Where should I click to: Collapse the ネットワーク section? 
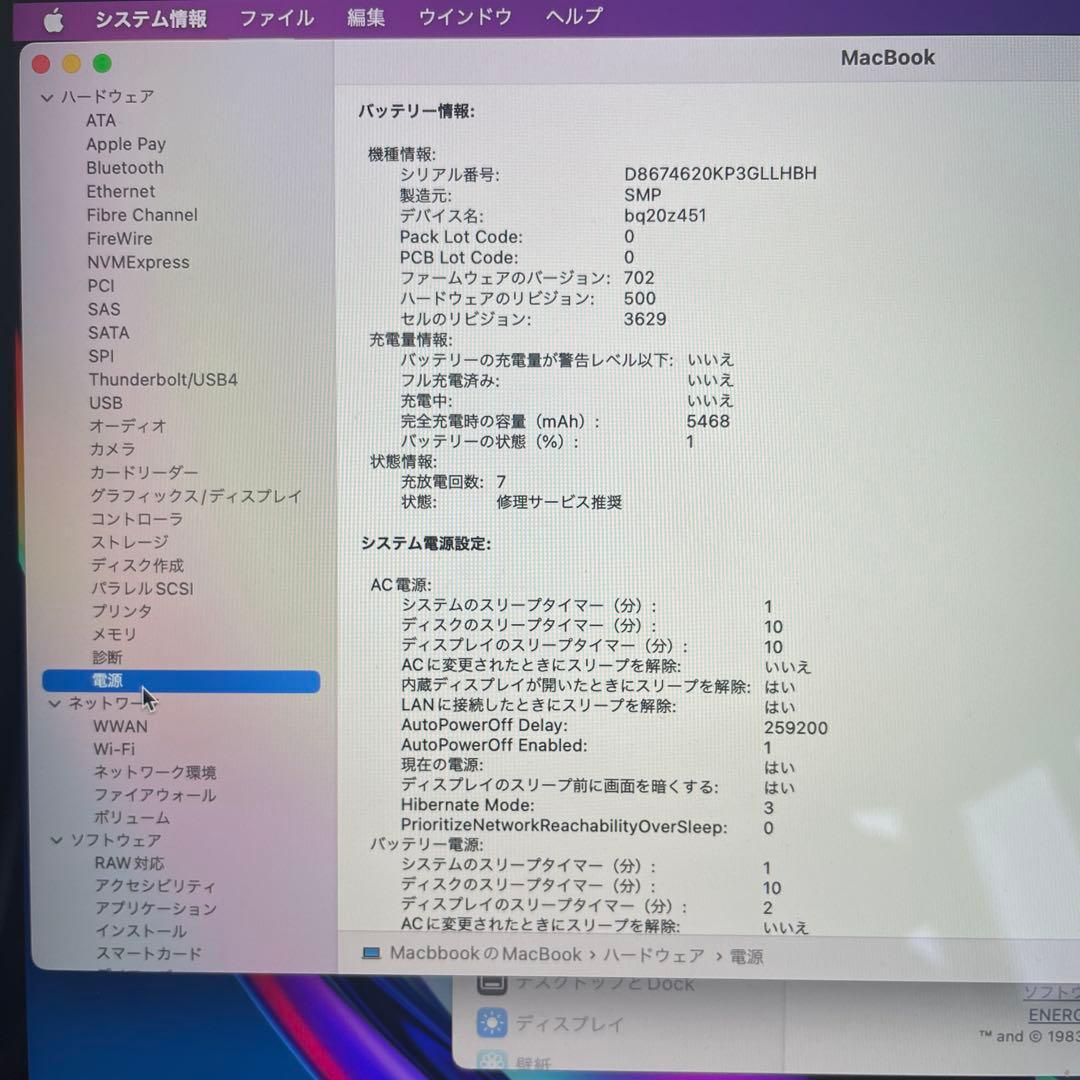(55, 703)
